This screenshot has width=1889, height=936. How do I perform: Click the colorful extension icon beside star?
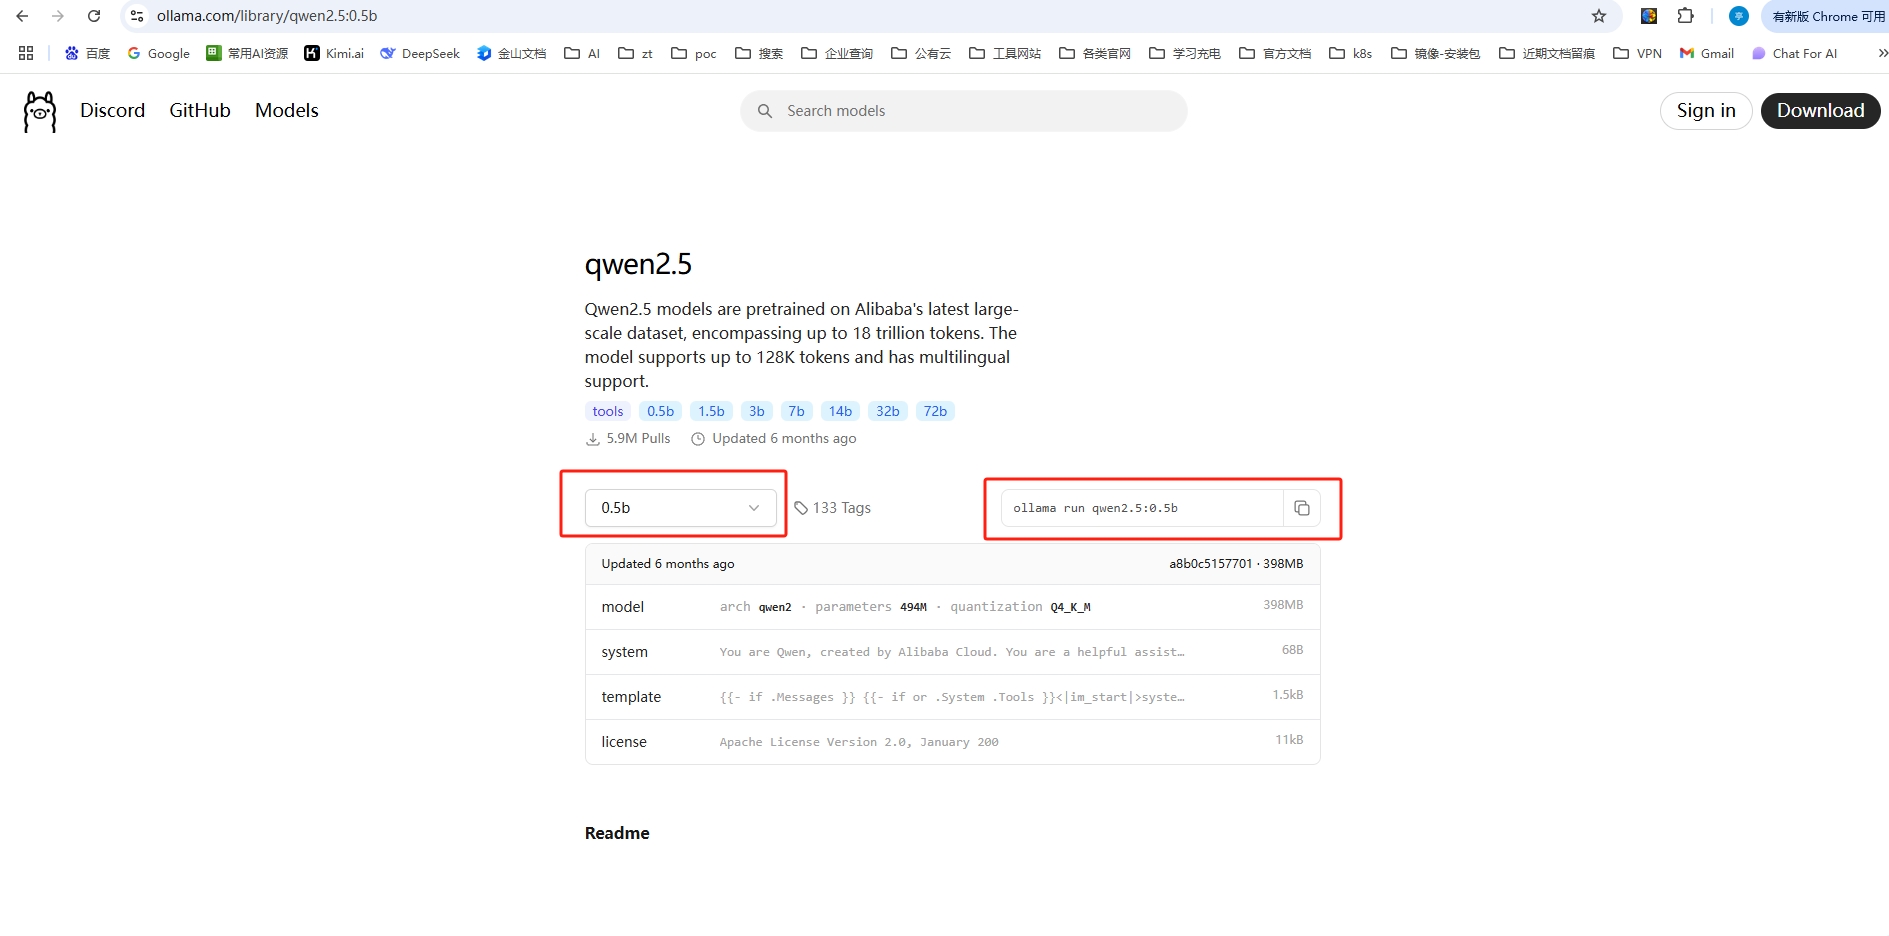pyautogui.click(x=1649, y=16)
